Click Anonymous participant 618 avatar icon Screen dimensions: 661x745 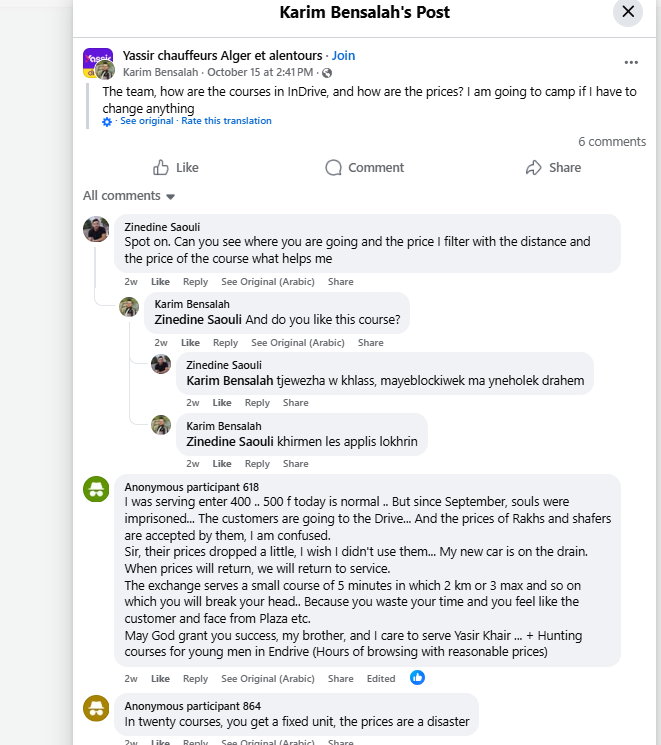tap(96, 488)
